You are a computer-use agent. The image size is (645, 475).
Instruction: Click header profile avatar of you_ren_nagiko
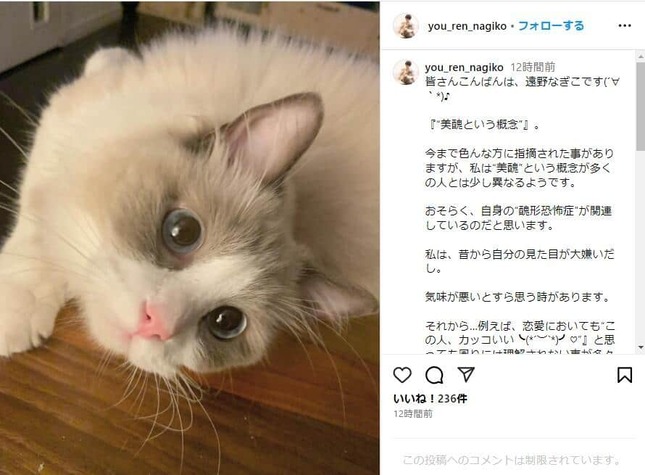(406, 26)
